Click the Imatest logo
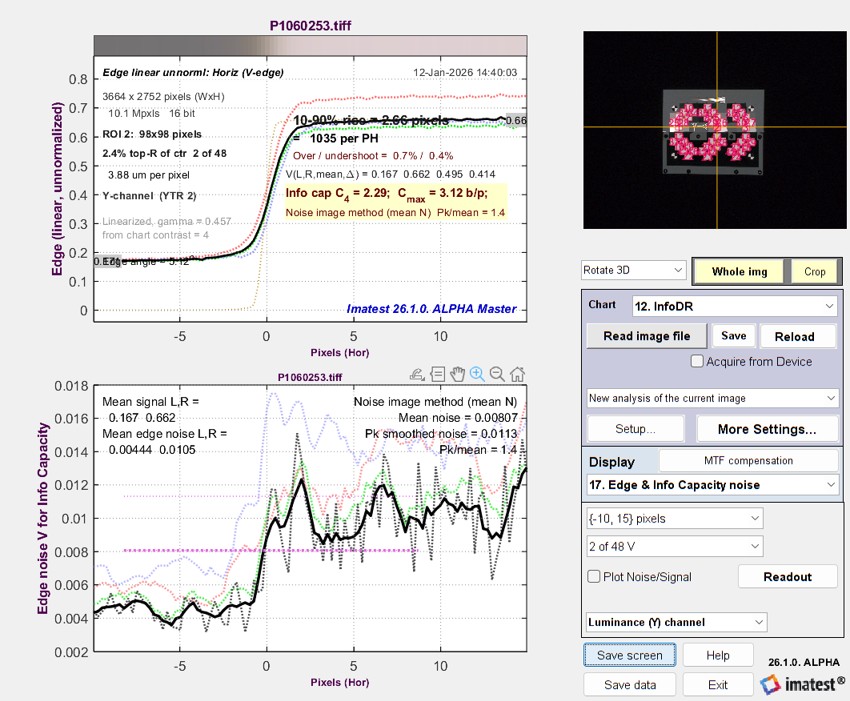Screen dimensions: 850x701 tap(798, 684)
